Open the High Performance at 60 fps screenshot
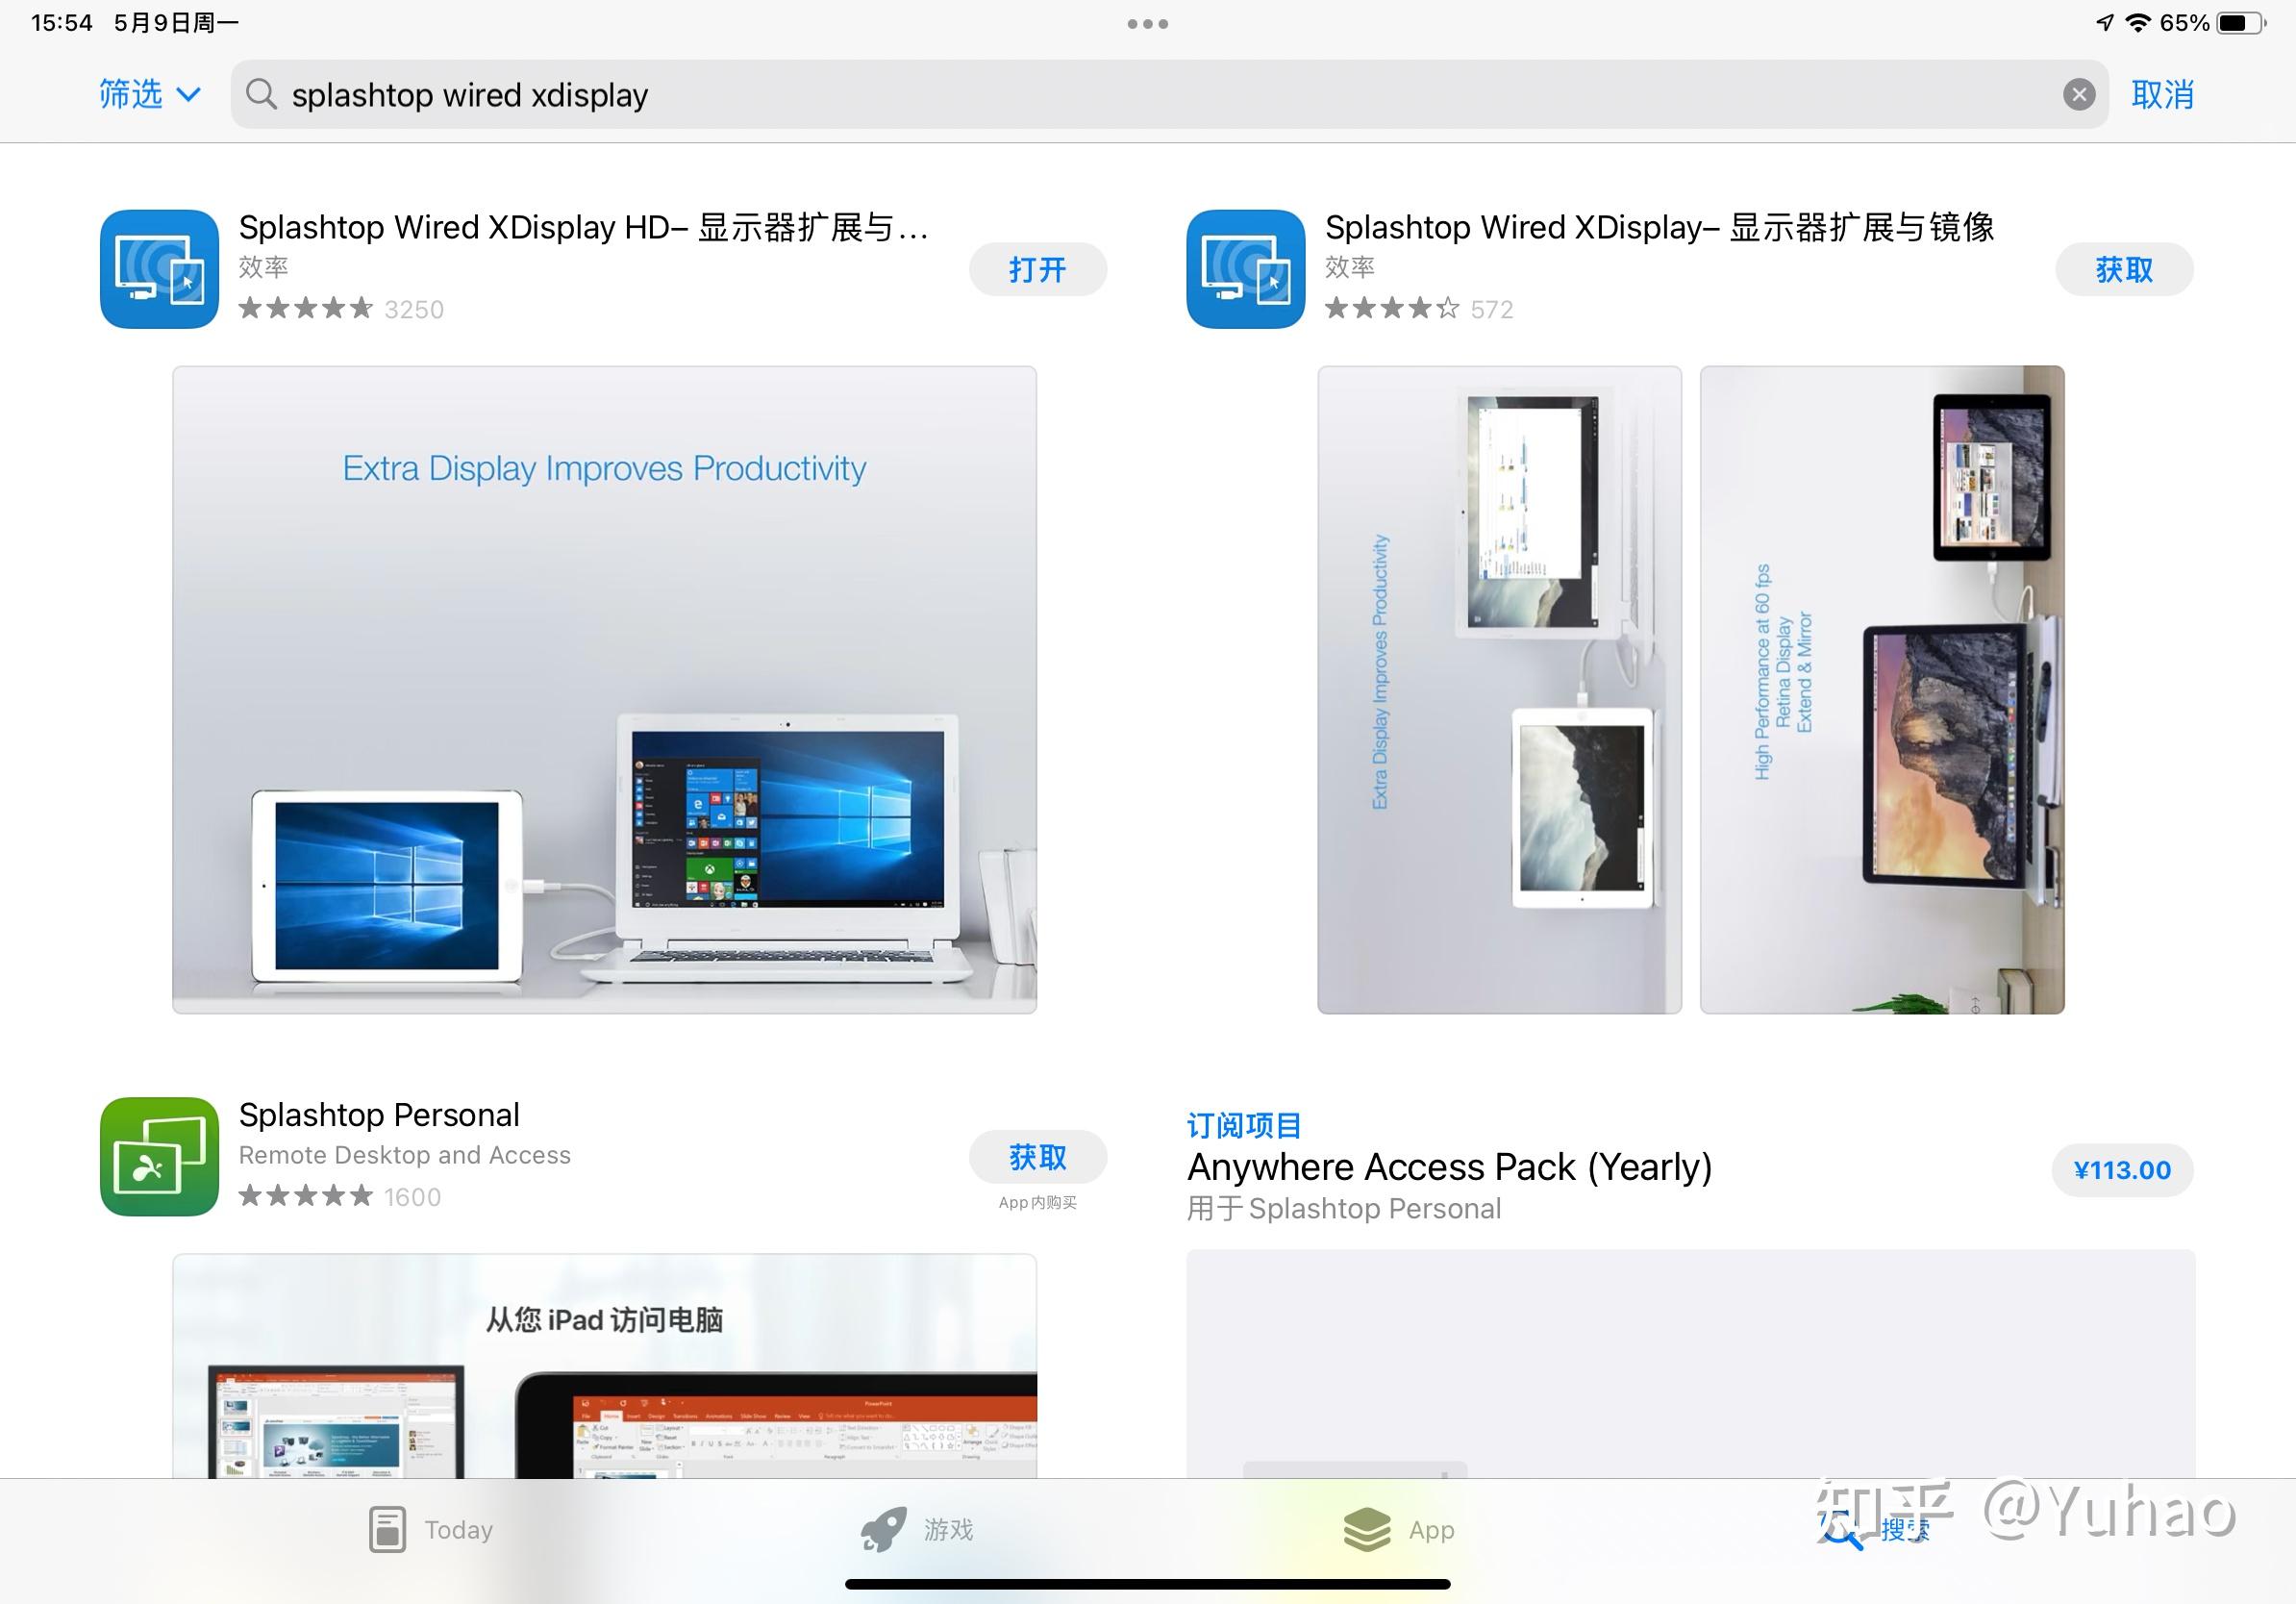Screen dimensions: 2296x1604 coord(1881,689)
